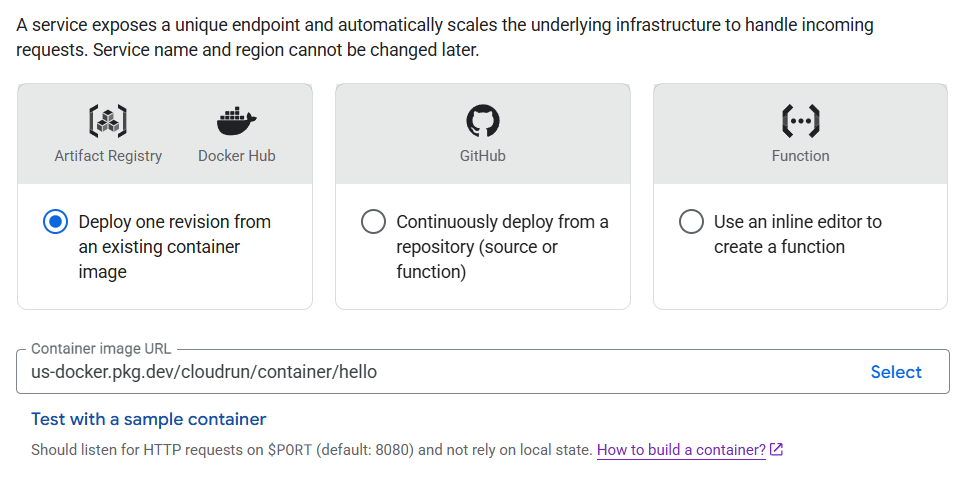The width and height of the screenshot is (977, 477).
Task: Click the Docker Hub whale icon
Action: pyautogui.click(x=237, y=121)
